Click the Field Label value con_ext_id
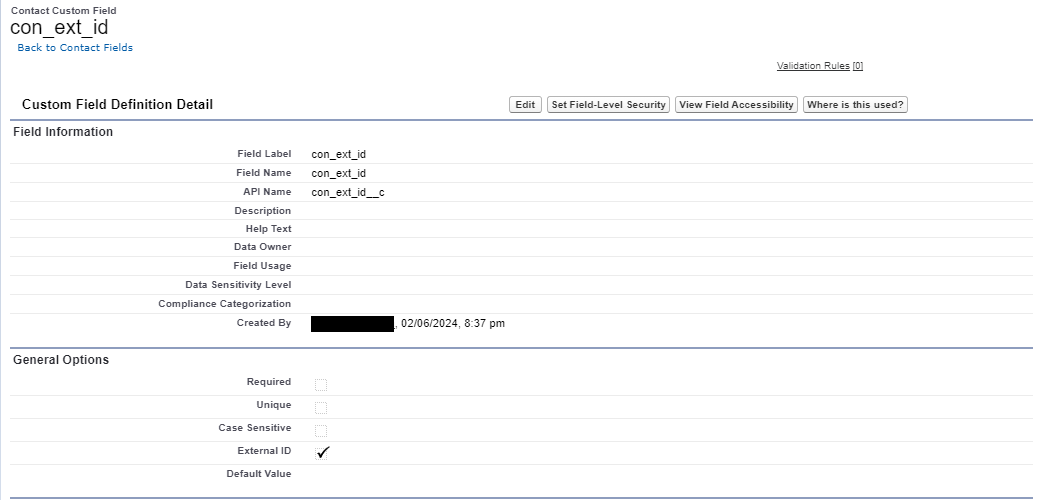The width and height of the screenshot is (1046, 500). pos(338,154)
